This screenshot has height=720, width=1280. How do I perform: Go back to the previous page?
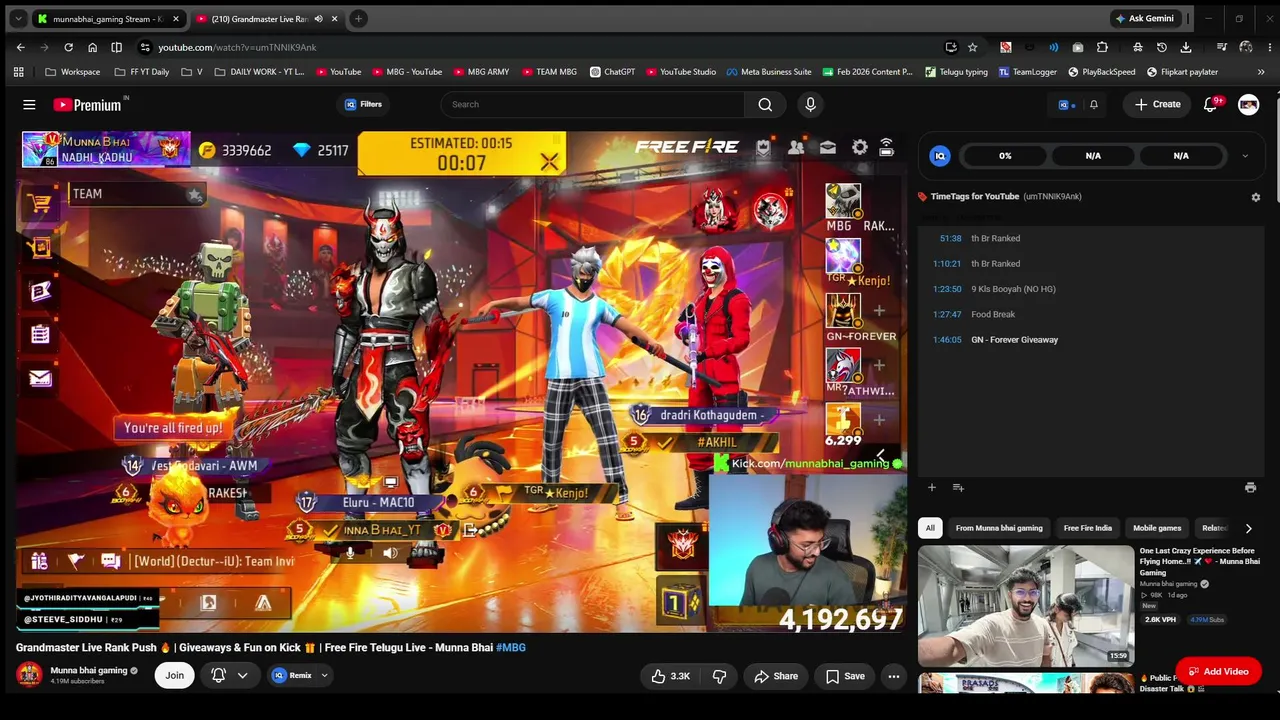click(20, 47)
